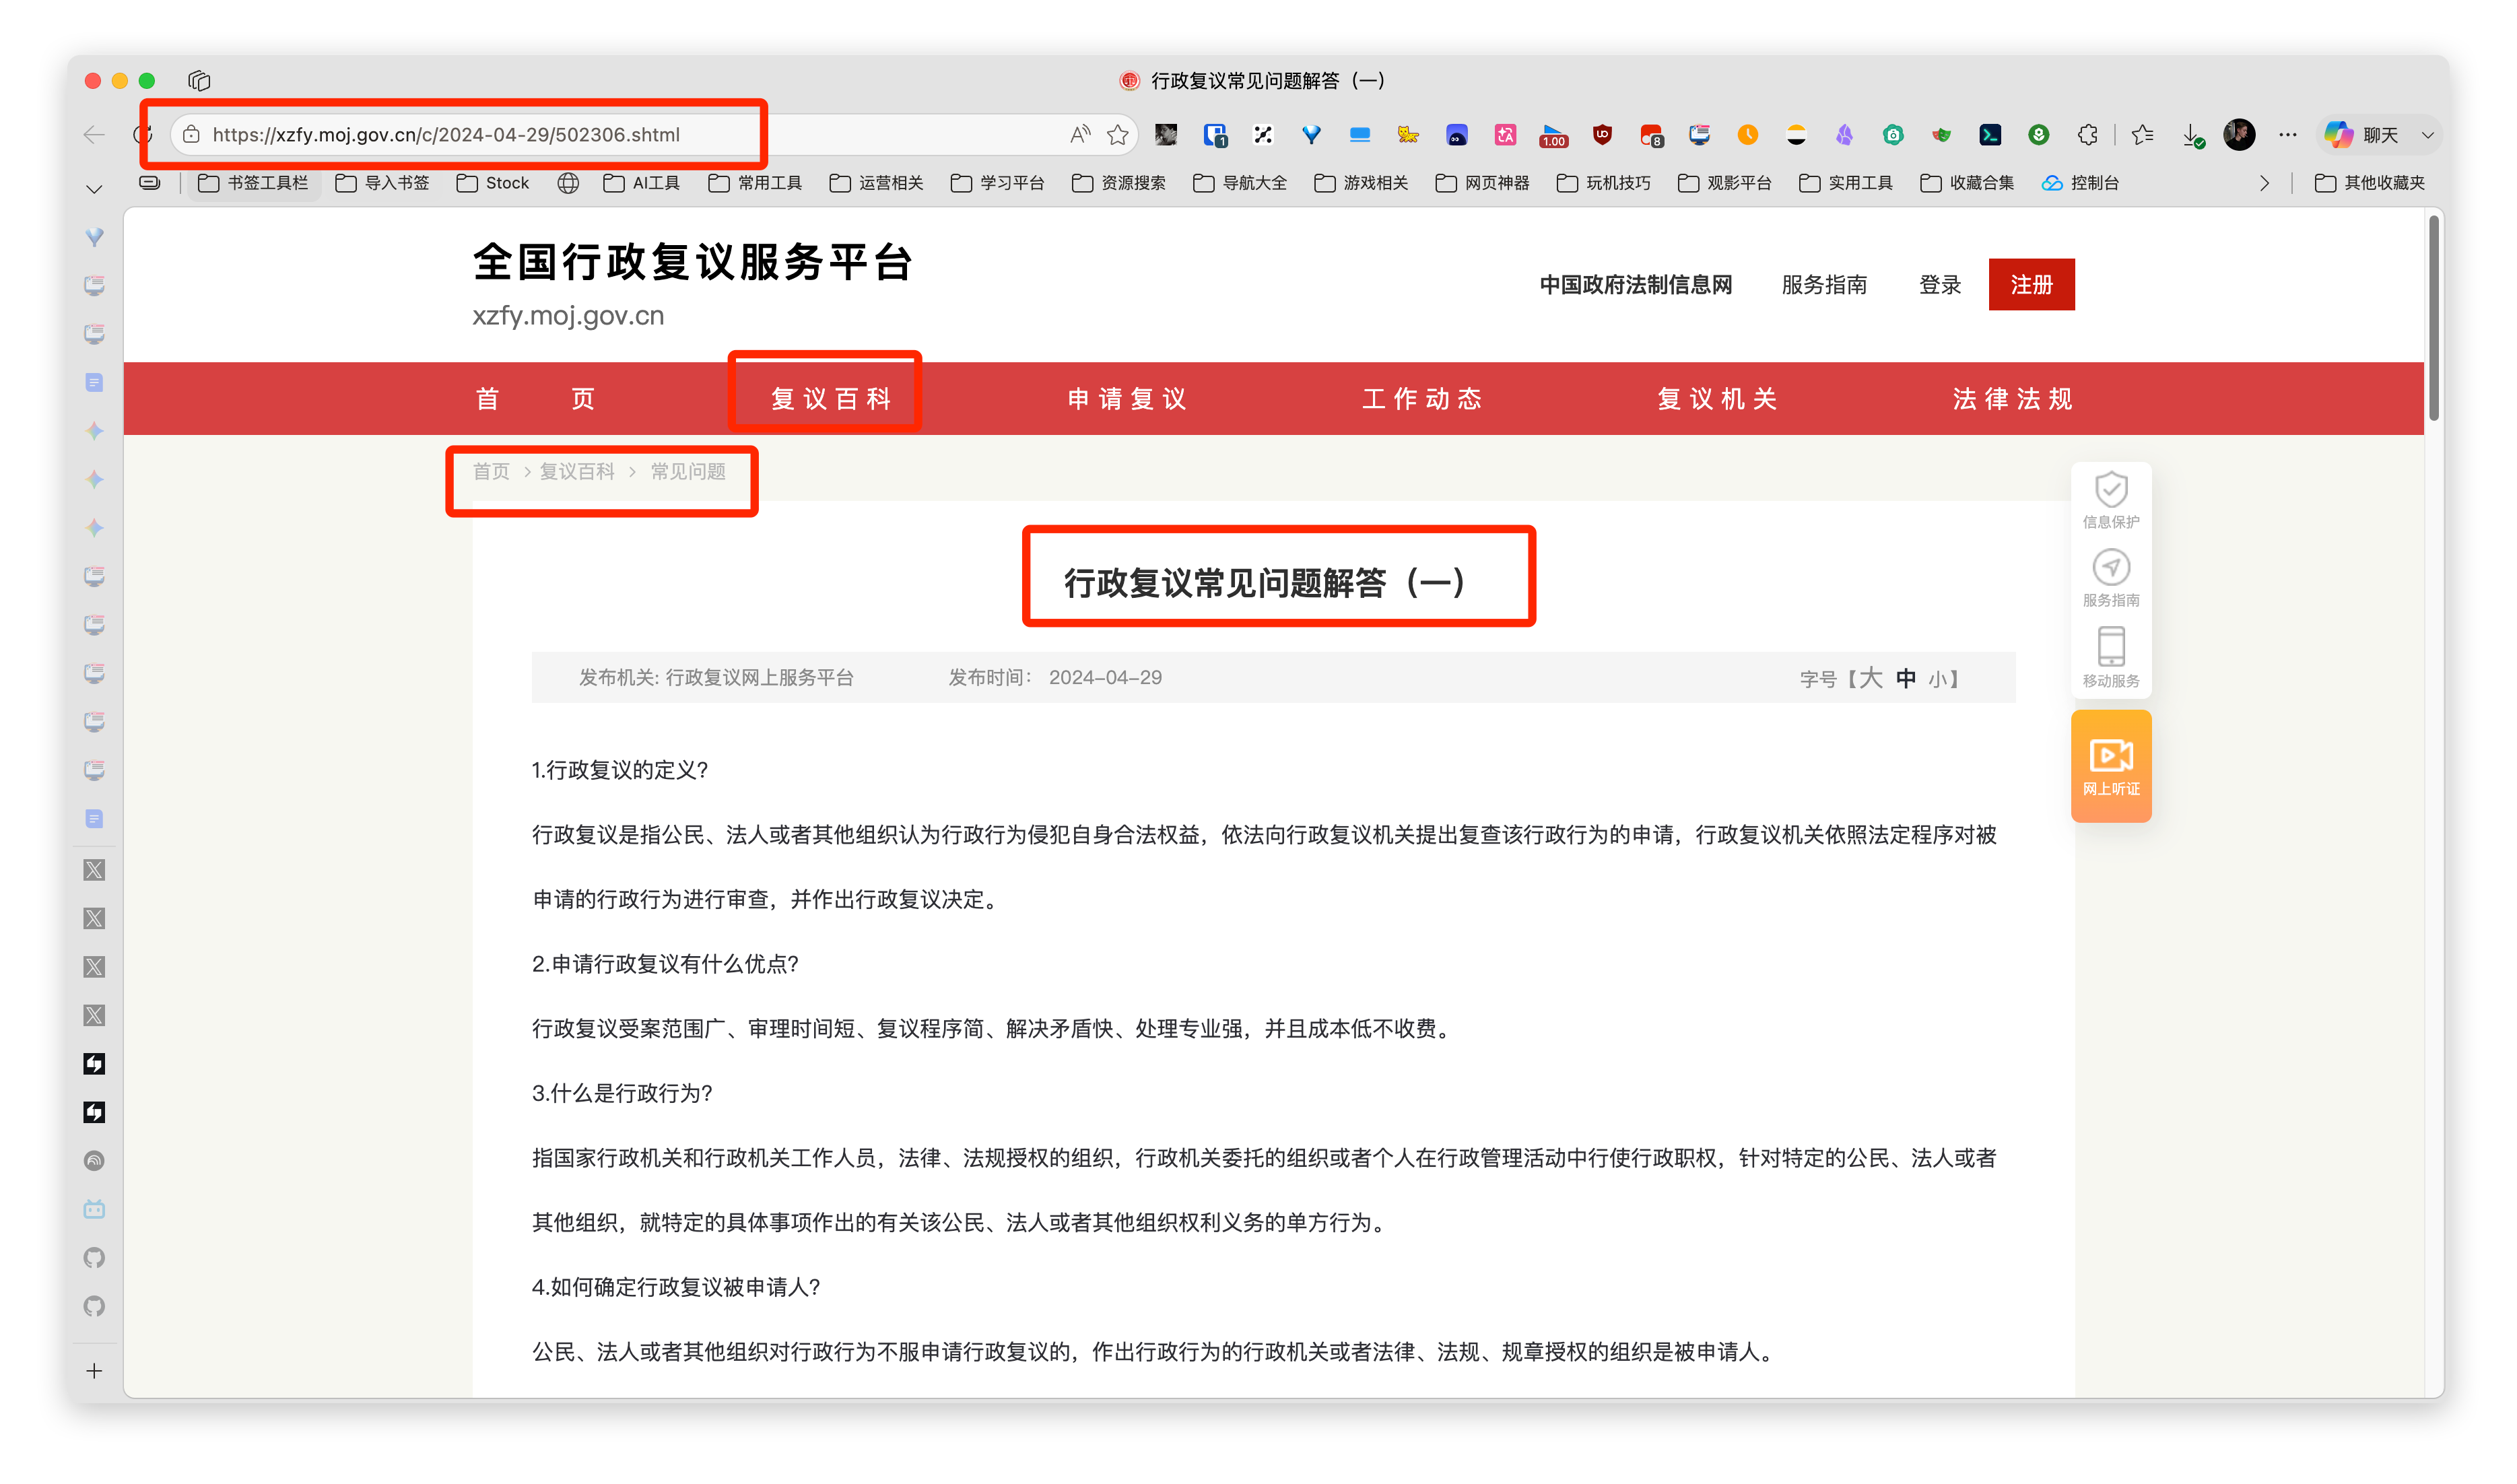Click the Read Aloud icon in the address bar
This screenshot has height=1484, width=2517.
click(x=1080, y=135)
